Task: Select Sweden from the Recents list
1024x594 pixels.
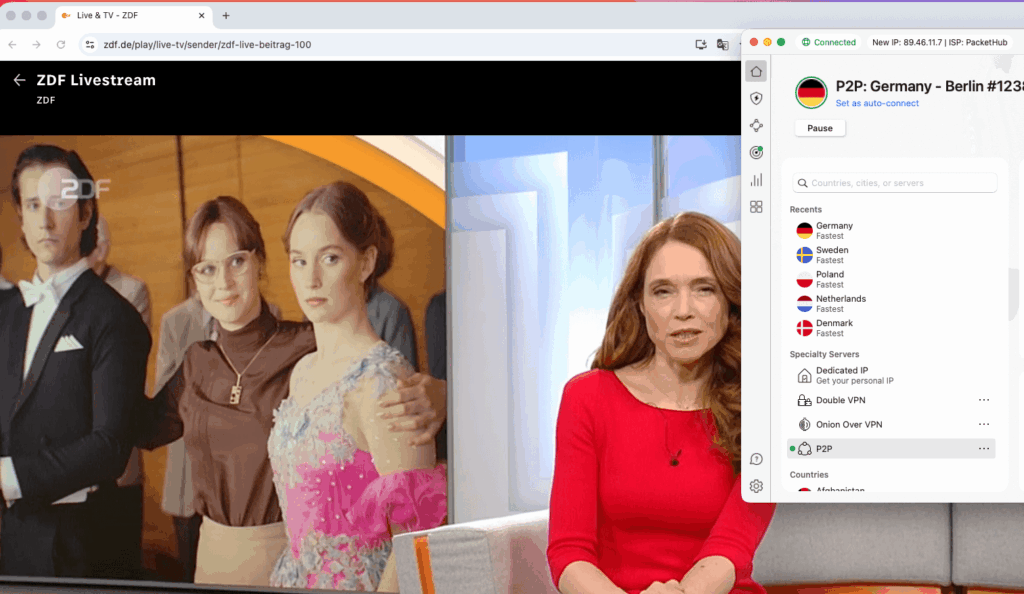Action: 831,255
